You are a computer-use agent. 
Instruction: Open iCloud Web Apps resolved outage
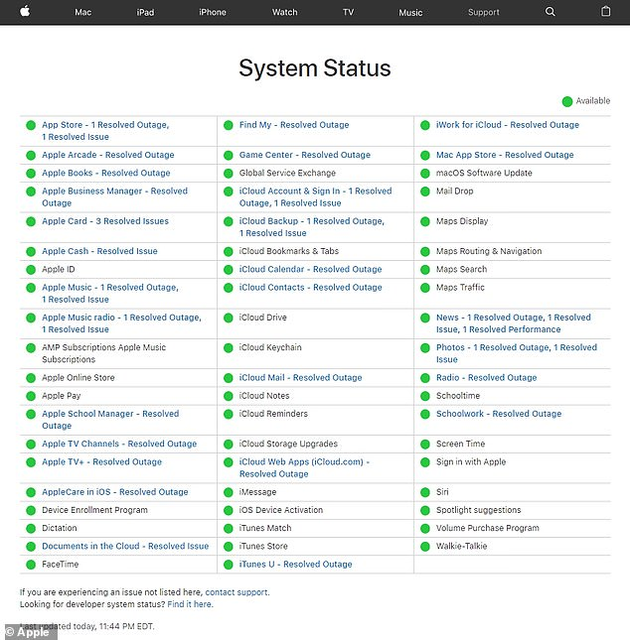click(304, 468)
